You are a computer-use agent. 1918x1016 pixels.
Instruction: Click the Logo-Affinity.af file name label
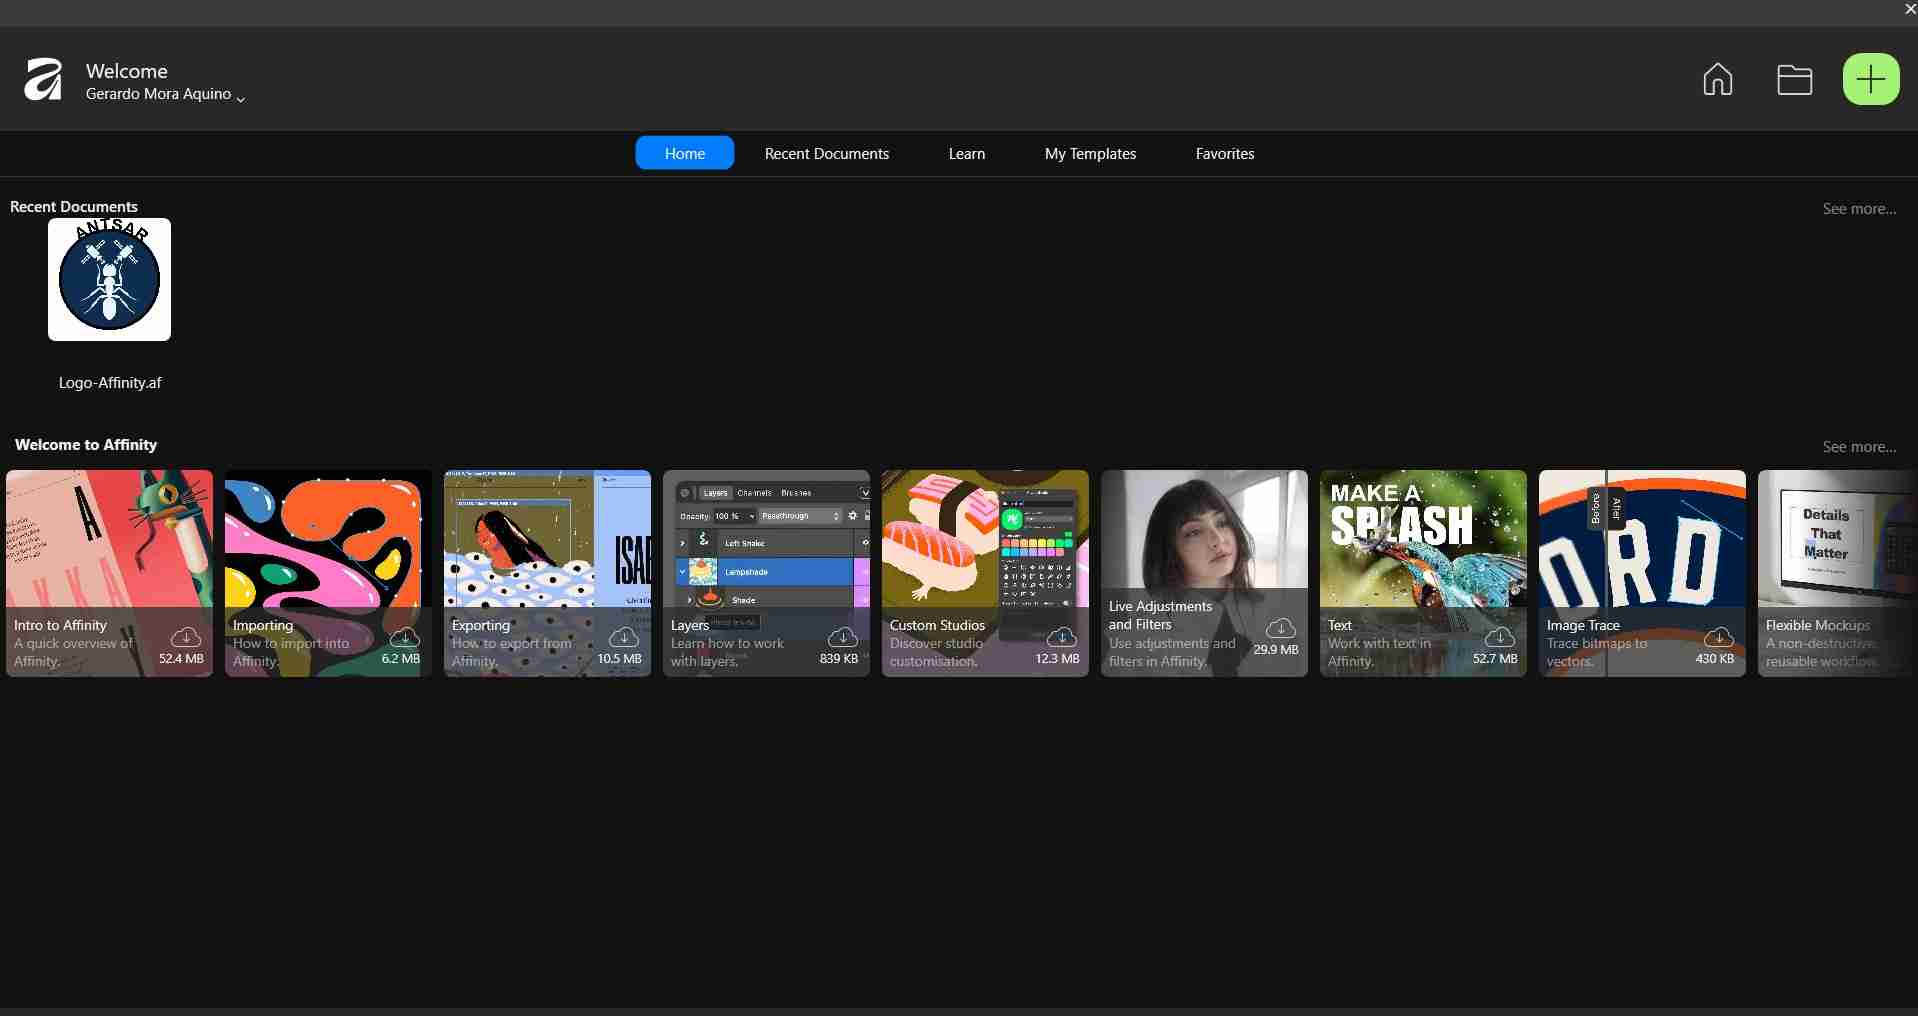tap(110, 382)
